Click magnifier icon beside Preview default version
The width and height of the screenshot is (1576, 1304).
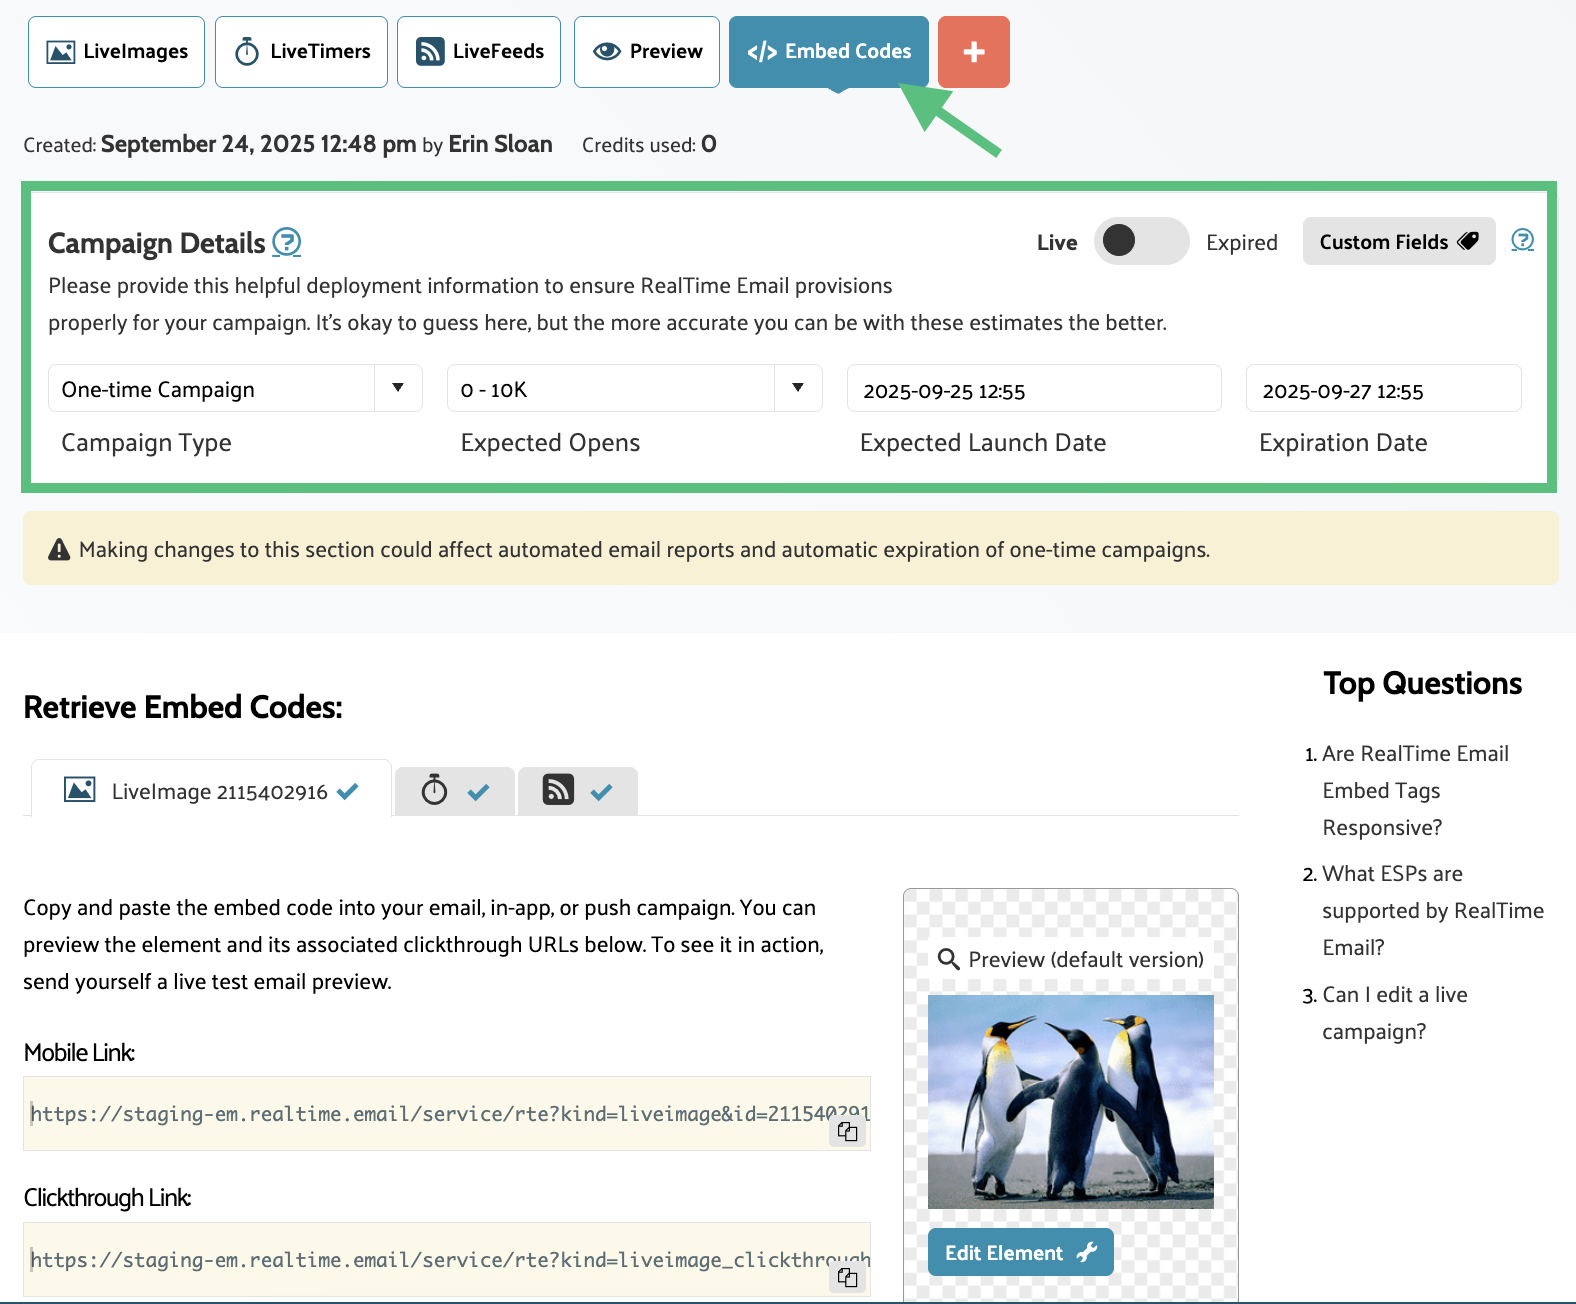tap(948, 959)
